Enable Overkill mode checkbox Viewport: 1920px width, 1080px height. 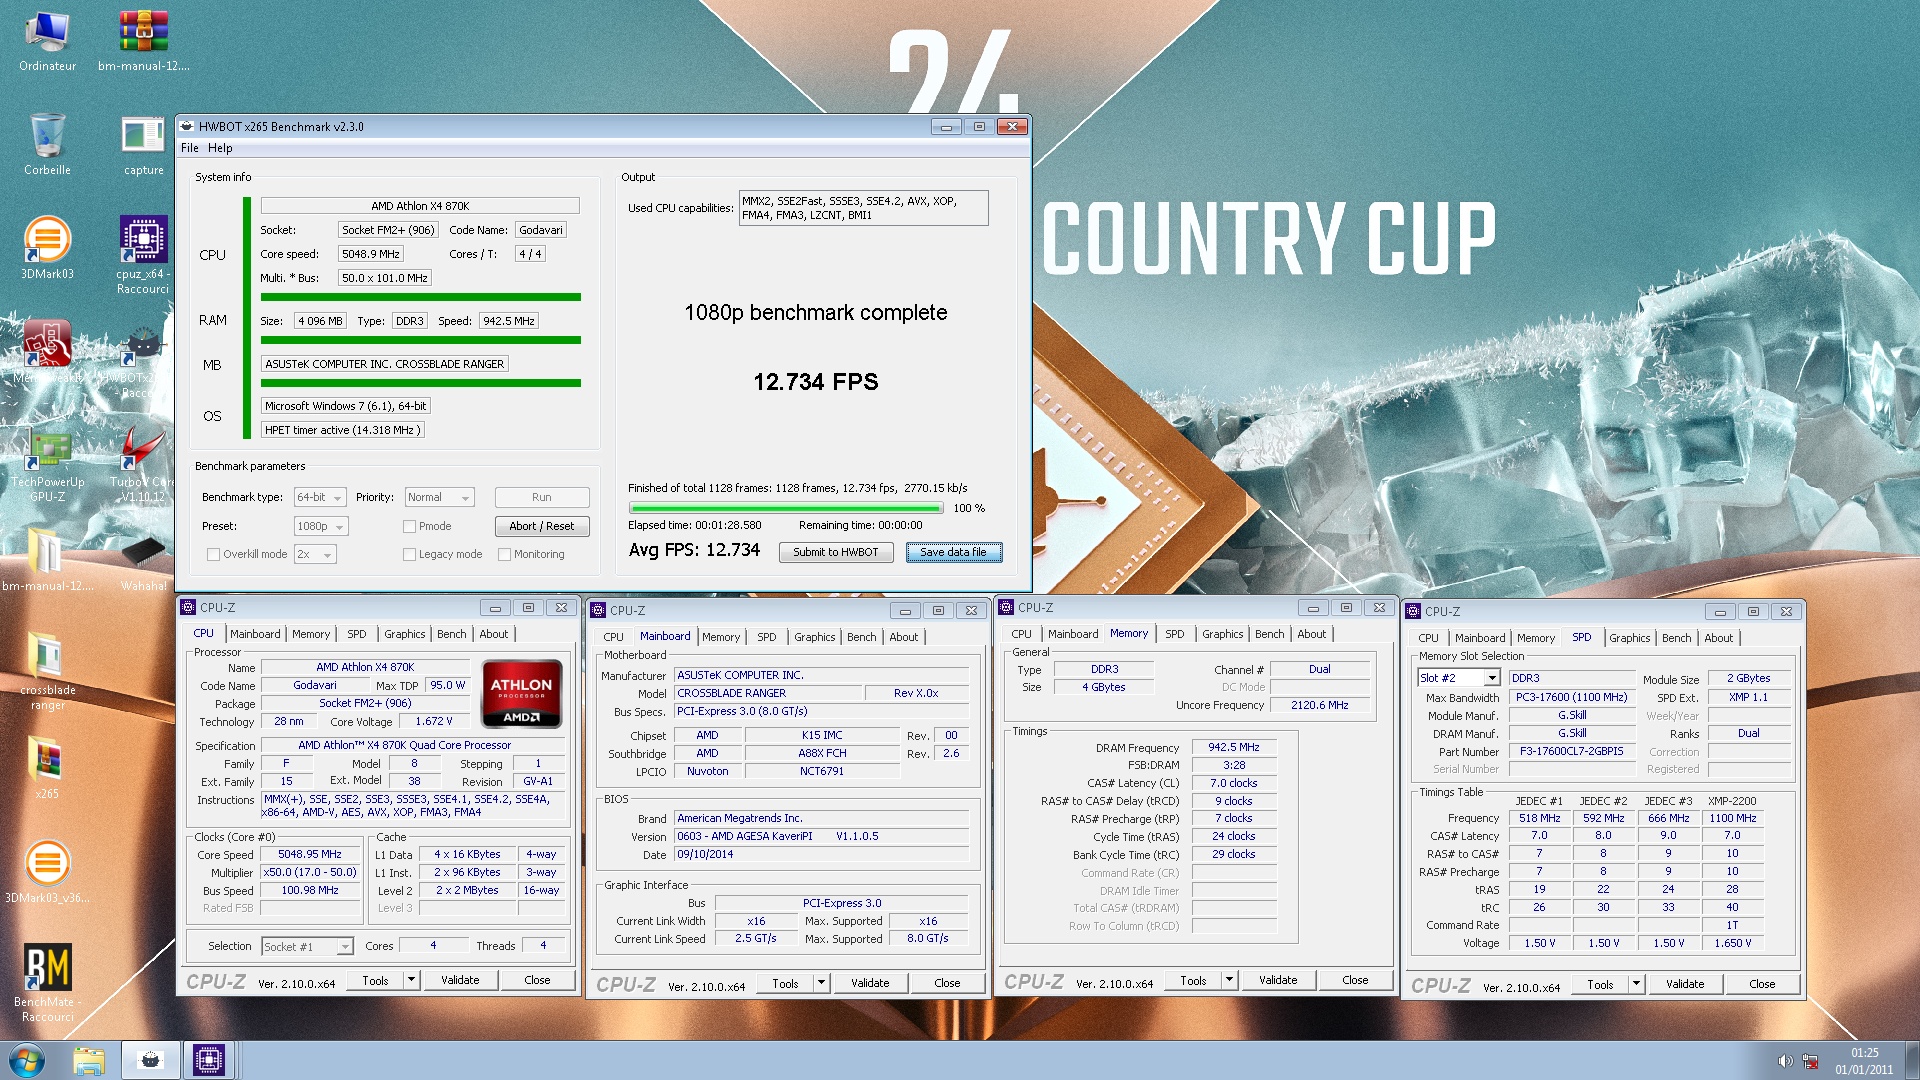213,554
